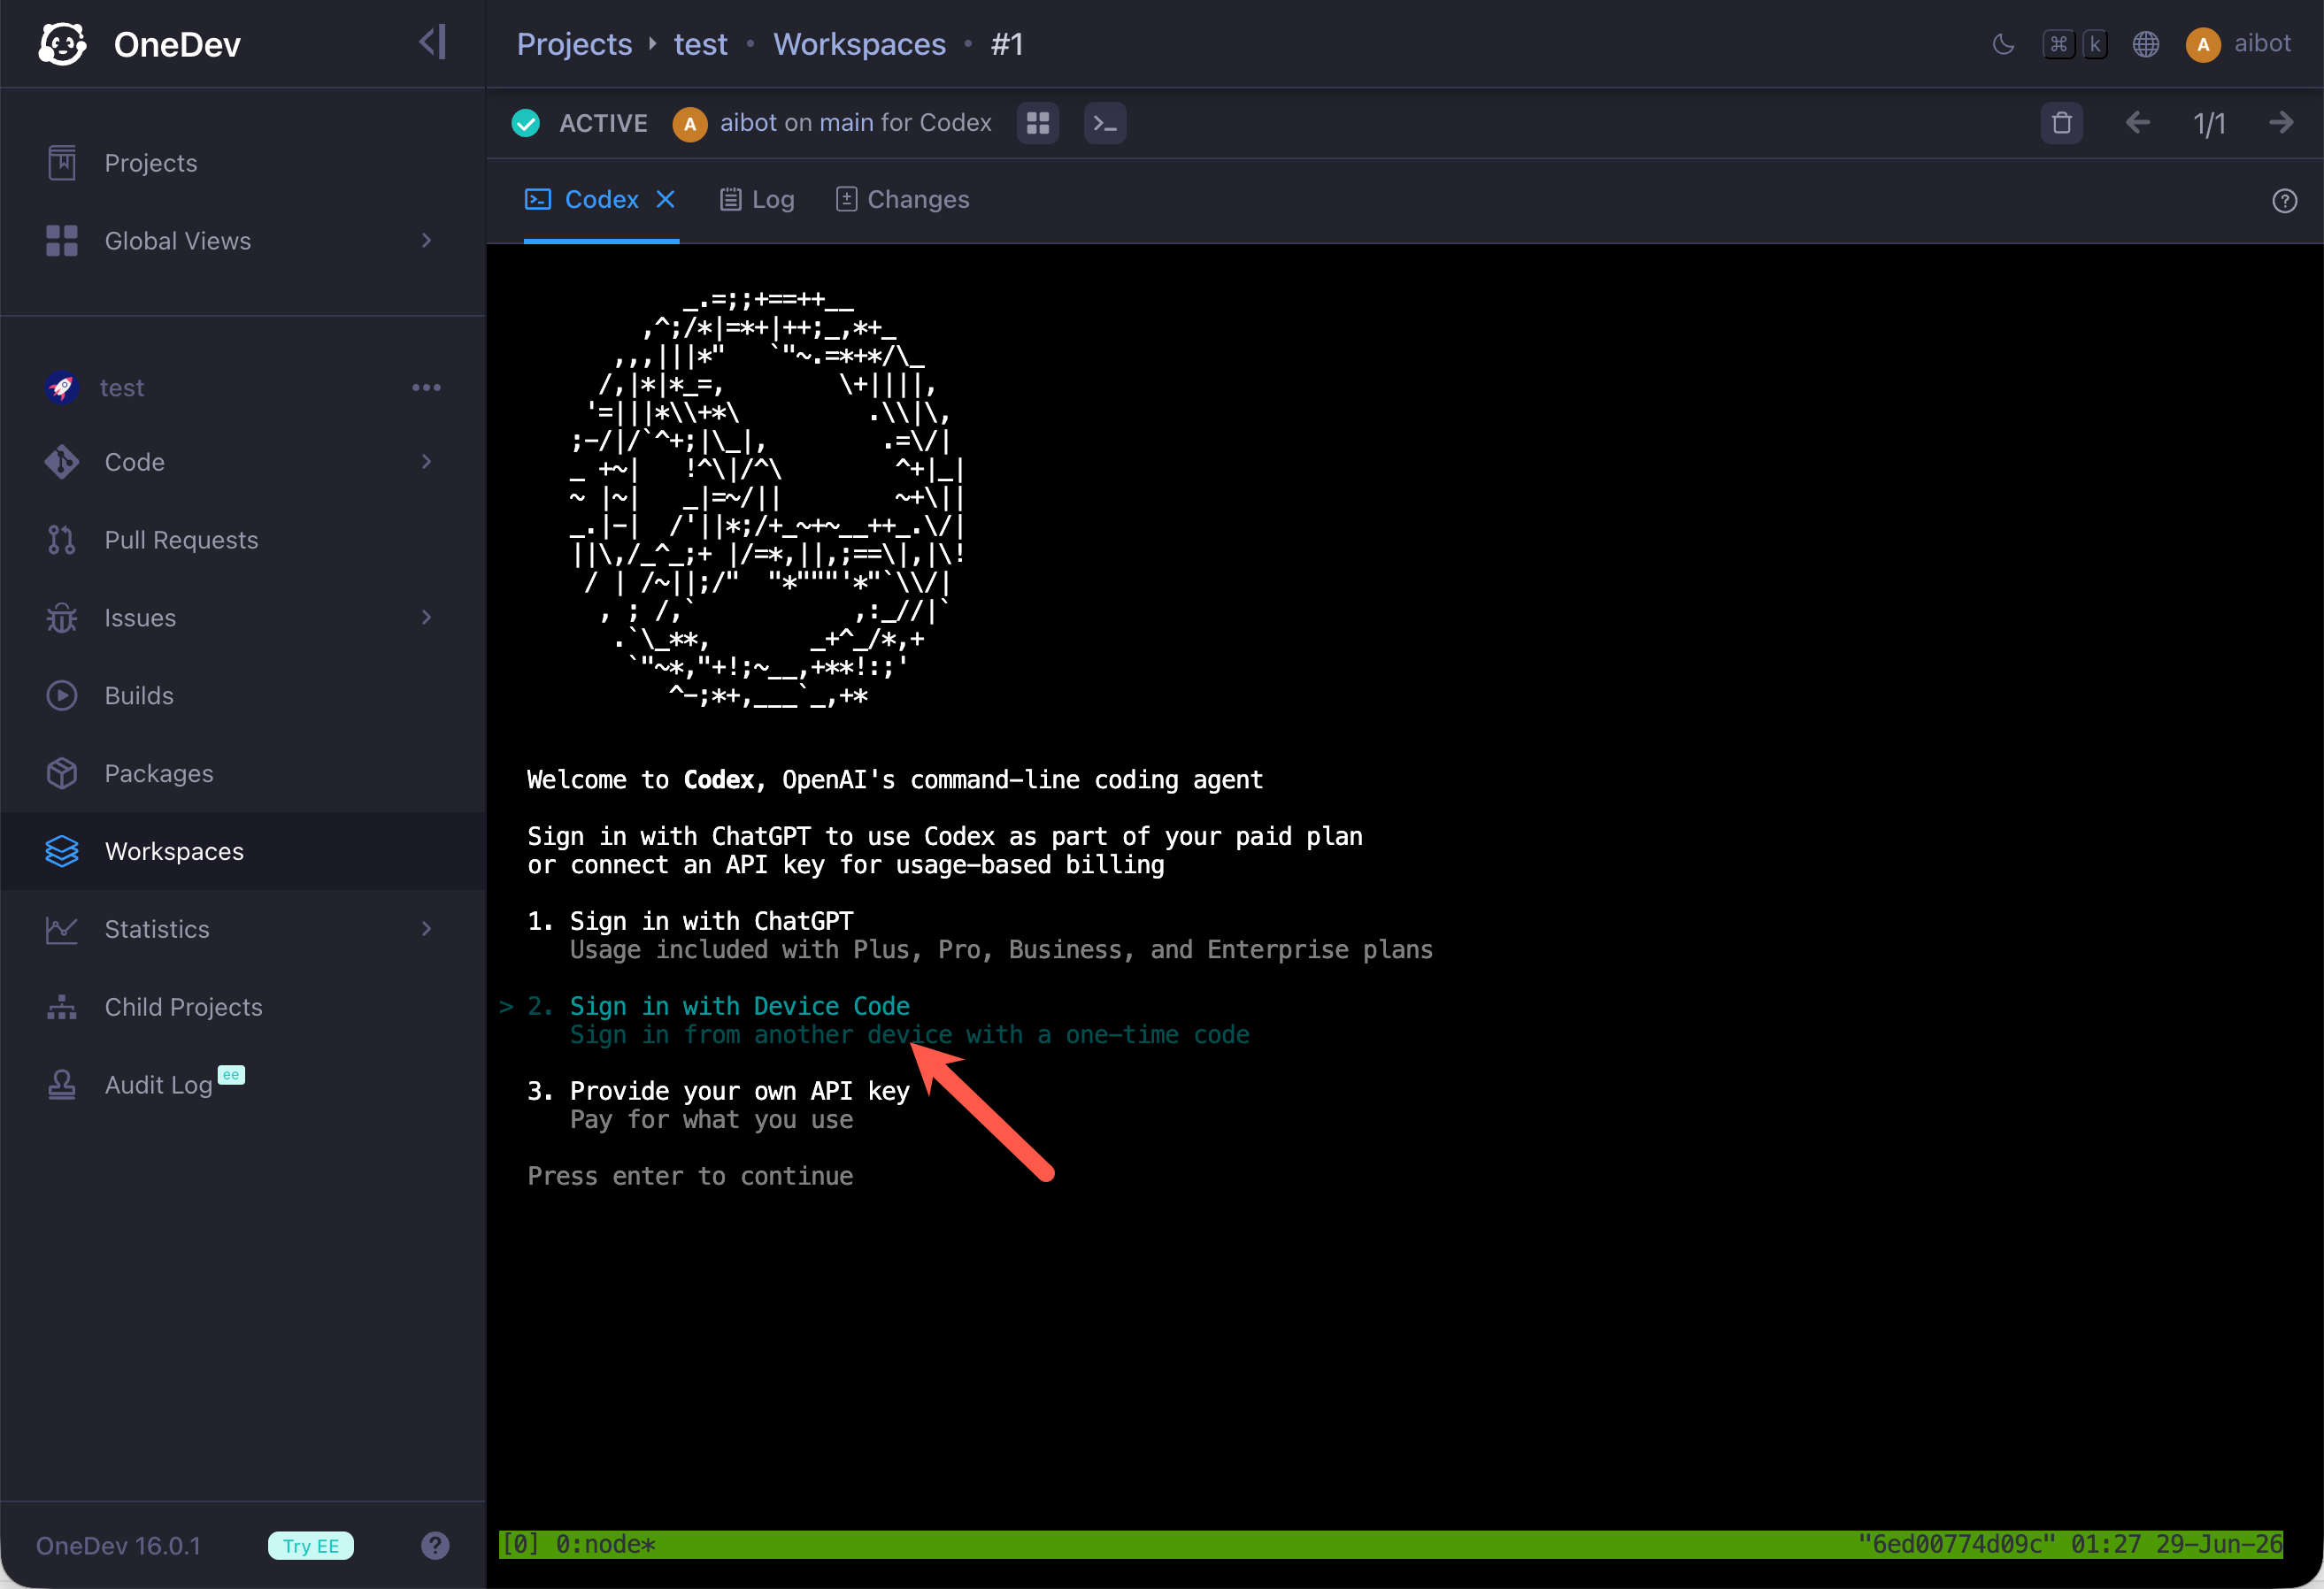Expand the Code chevron

click(427, 462)
